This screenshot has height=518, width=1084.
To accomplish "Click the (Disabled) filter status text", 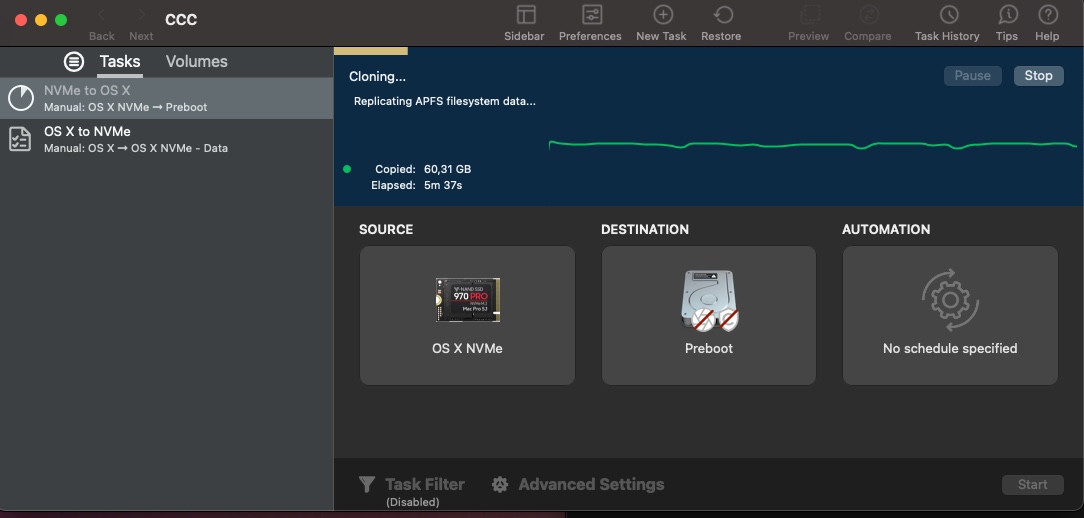I will 412,503.
